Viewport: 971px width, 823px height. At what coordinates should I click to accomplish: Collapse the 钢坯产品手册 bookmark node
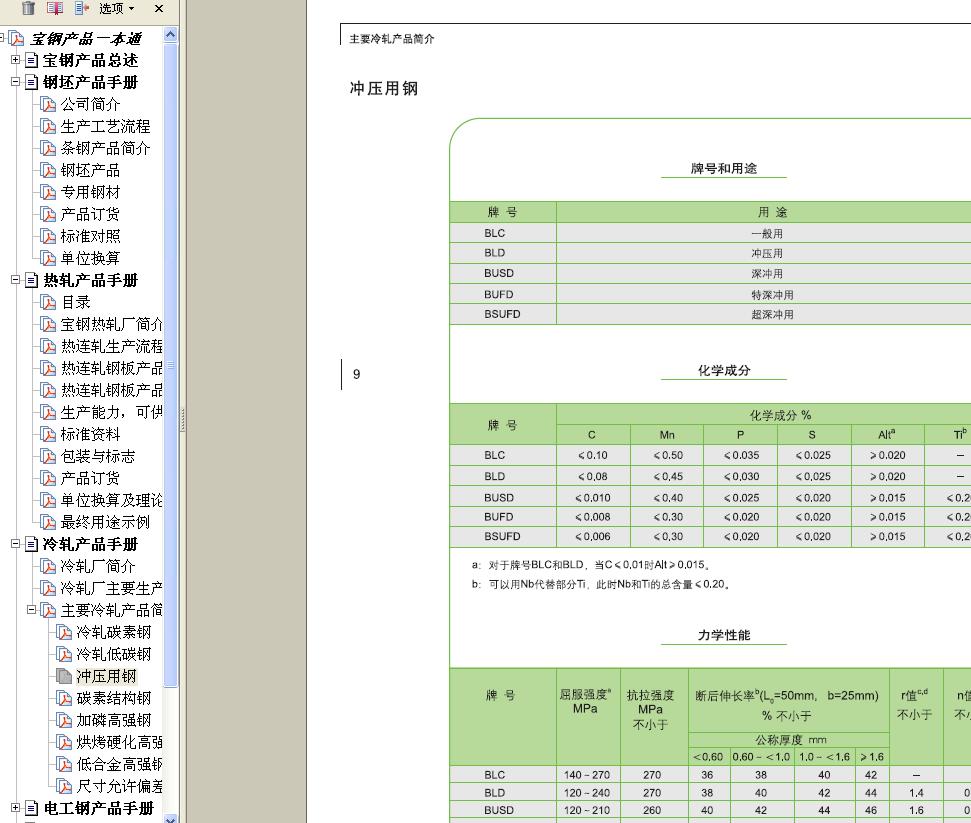pos(15,82)
